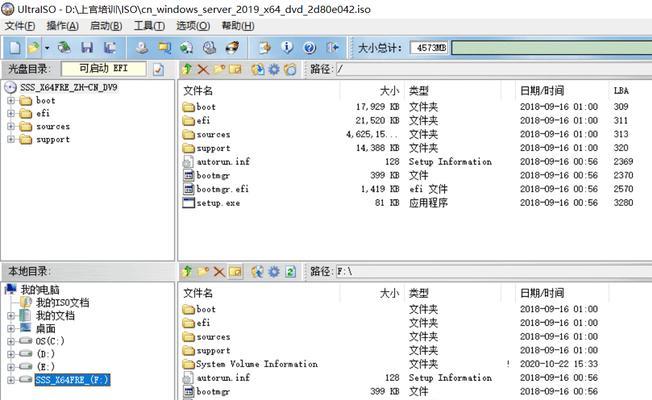Click the Help question mark icon

pyautogui.click(x=309, y=47)
